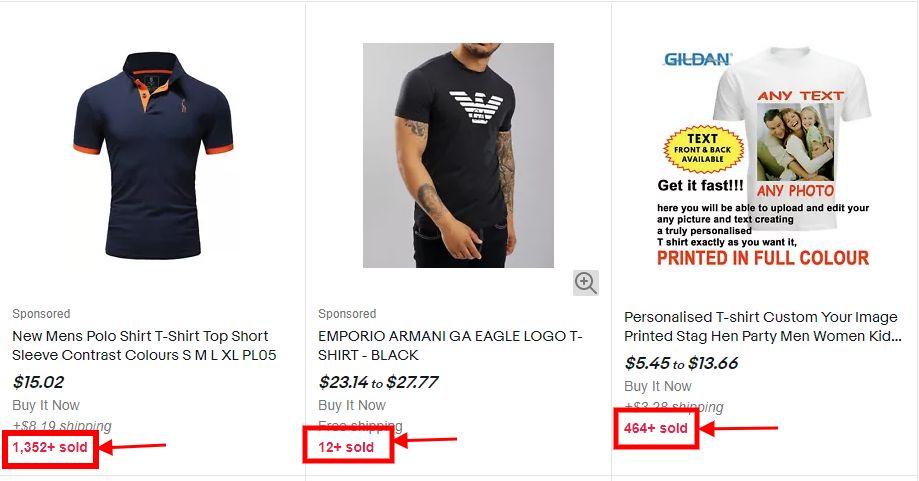This screenshot has height=481, width=919.
Task: Click the yellow TEXT FRONT & BACK badge
Action: coord(703,149)
